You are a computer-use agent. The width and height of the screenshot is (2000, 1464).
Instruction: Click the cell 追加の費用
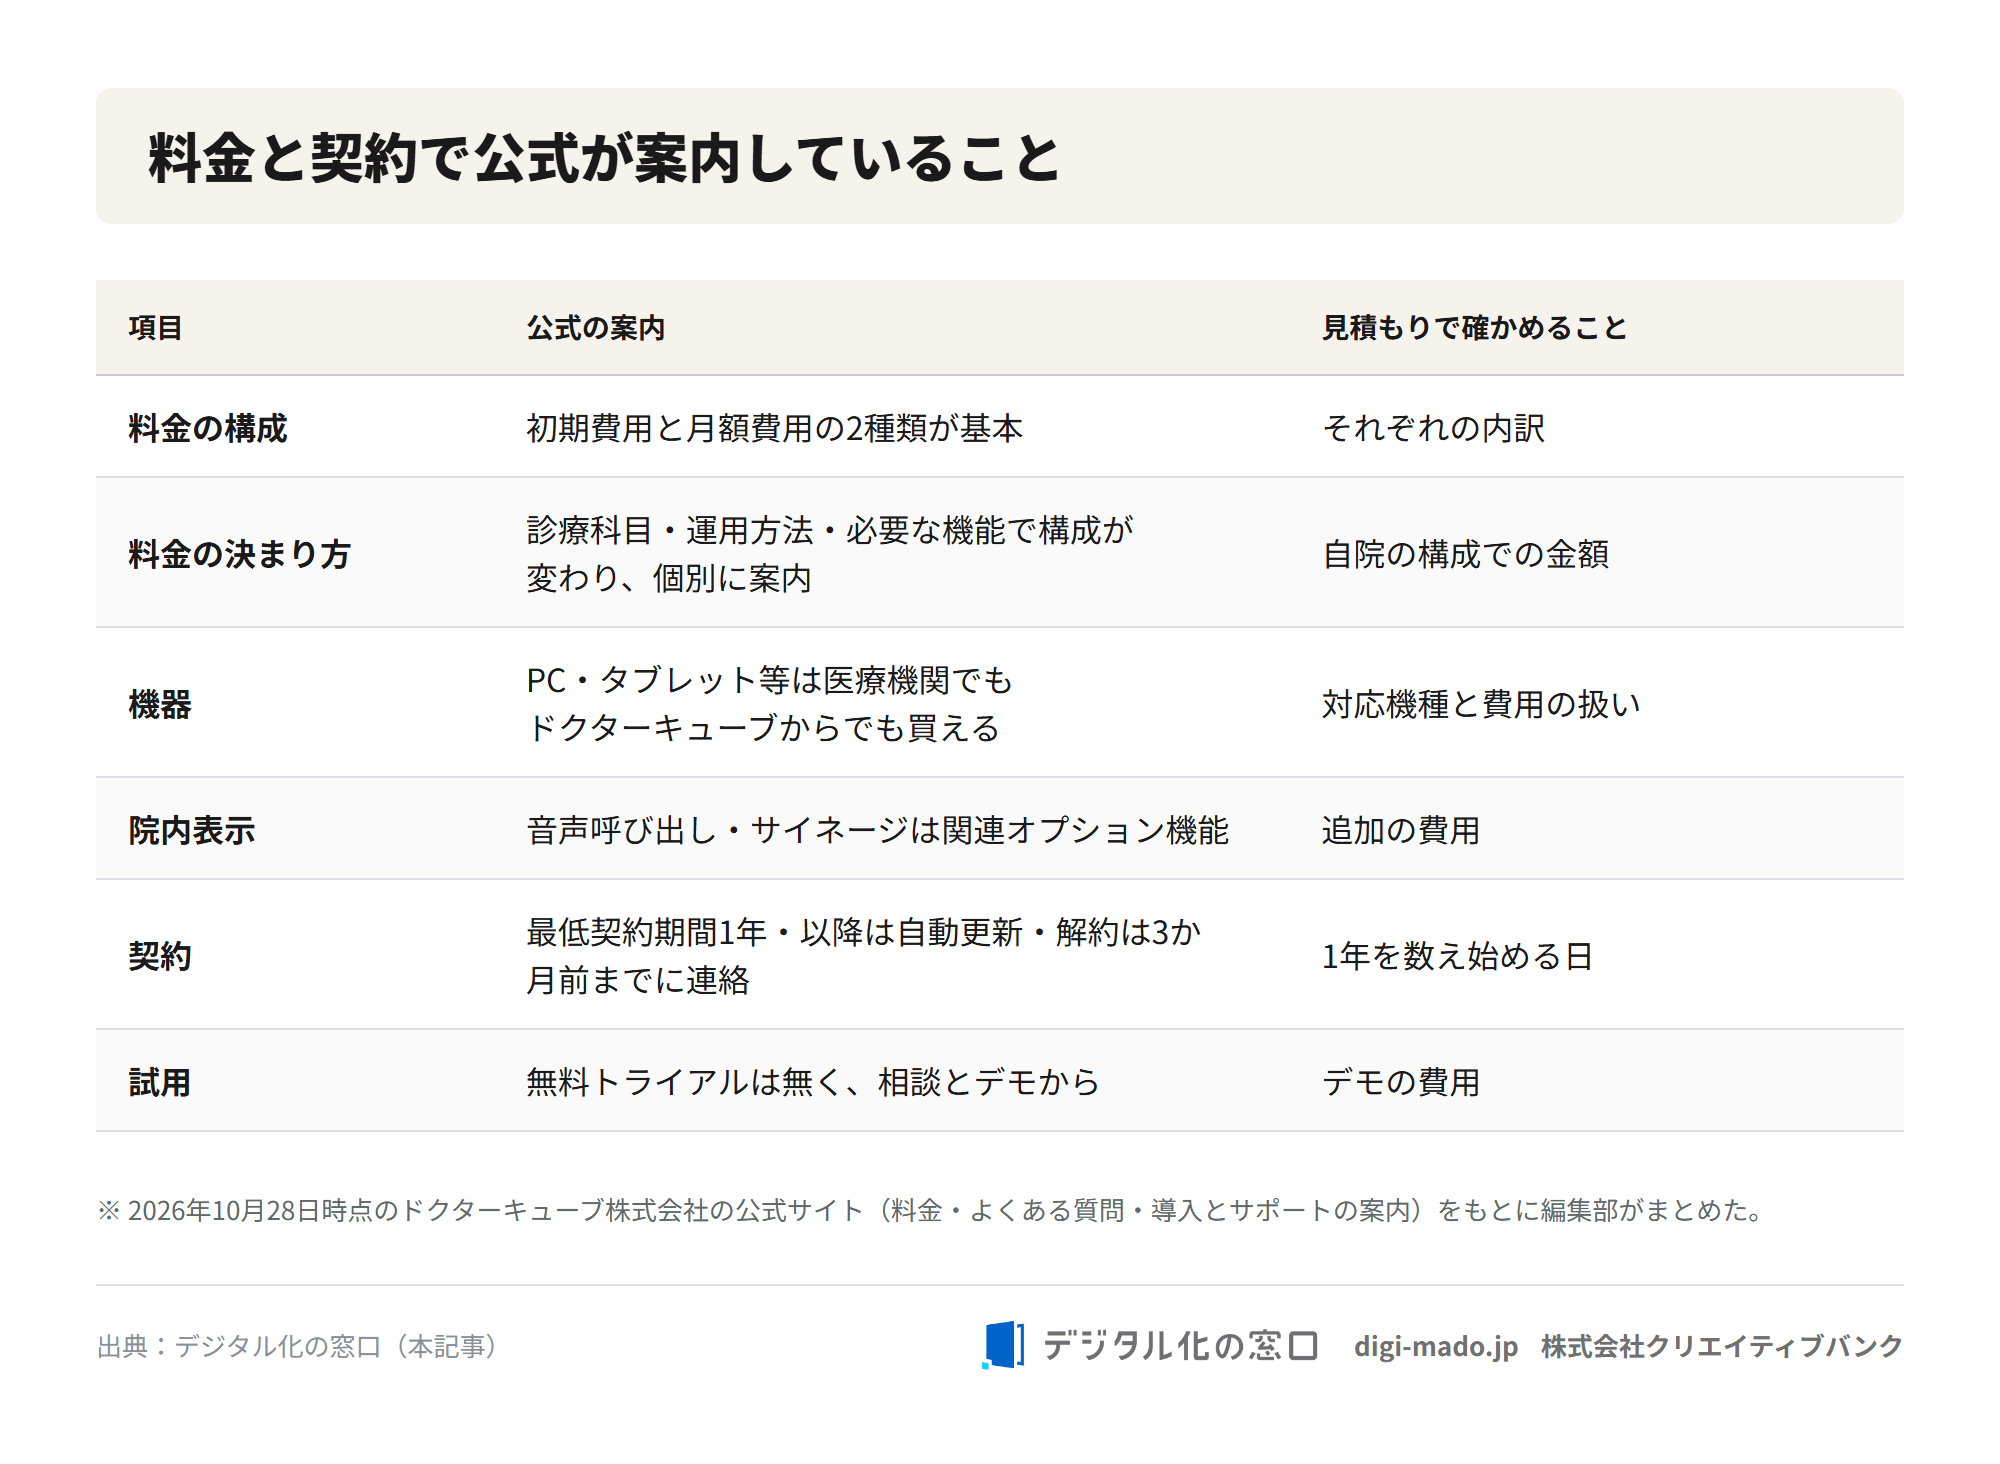[x=1401, y=830]
